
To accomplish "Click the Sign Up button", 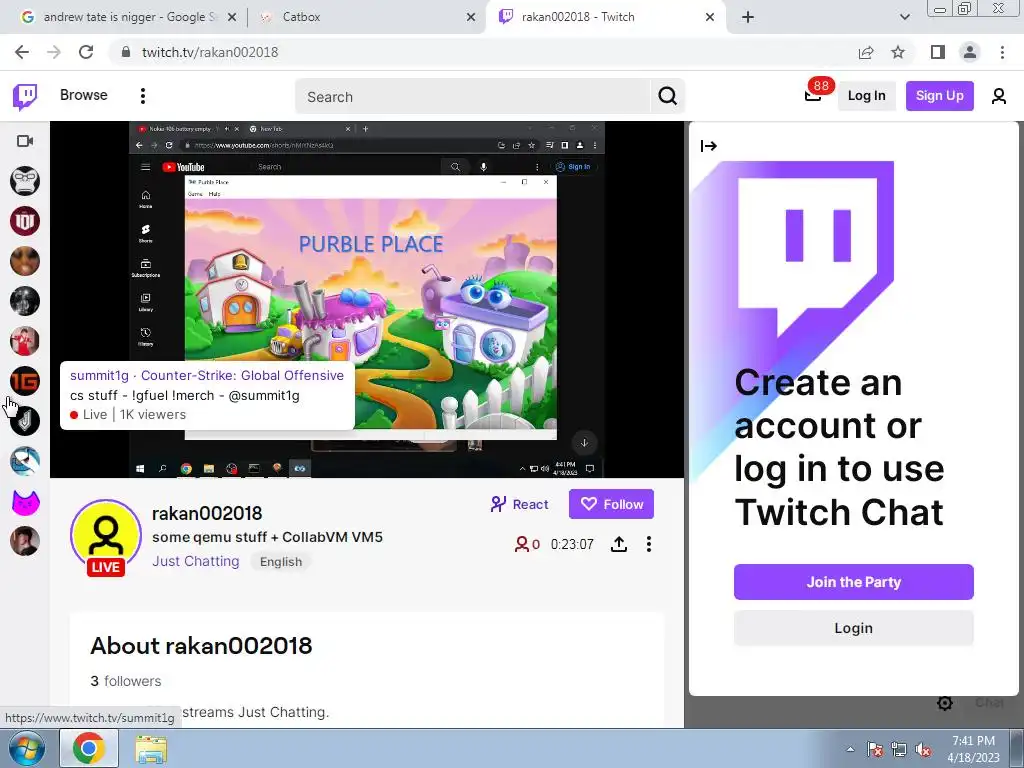I will tap(939, 96).
